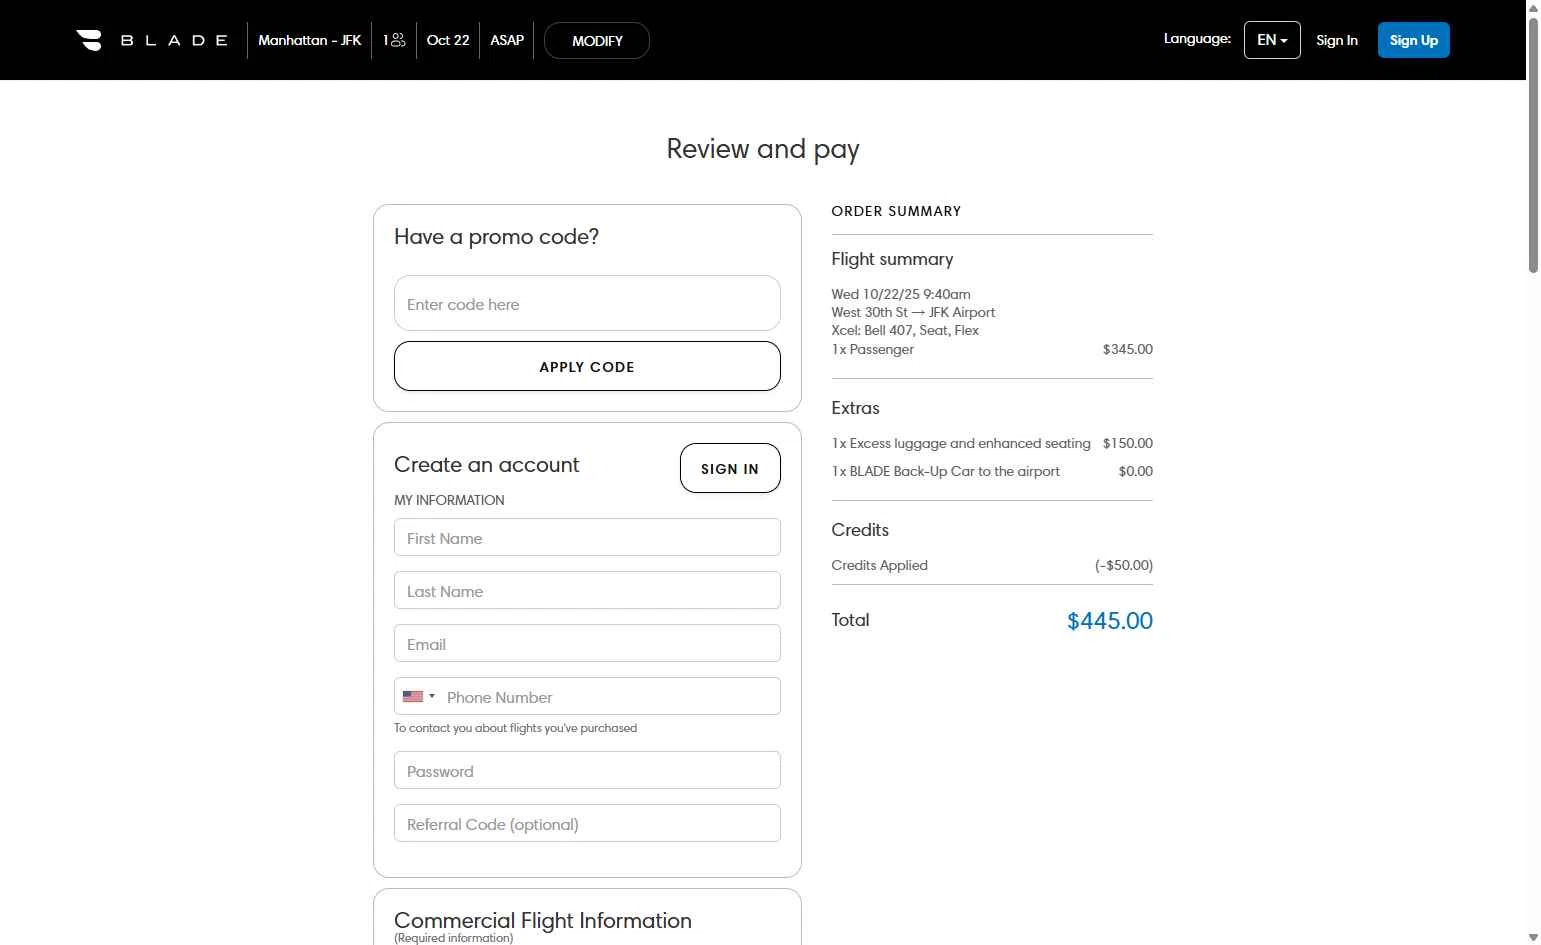Click 'Have a promo code?' heading

pyautogui.click(x=496, y=237)
